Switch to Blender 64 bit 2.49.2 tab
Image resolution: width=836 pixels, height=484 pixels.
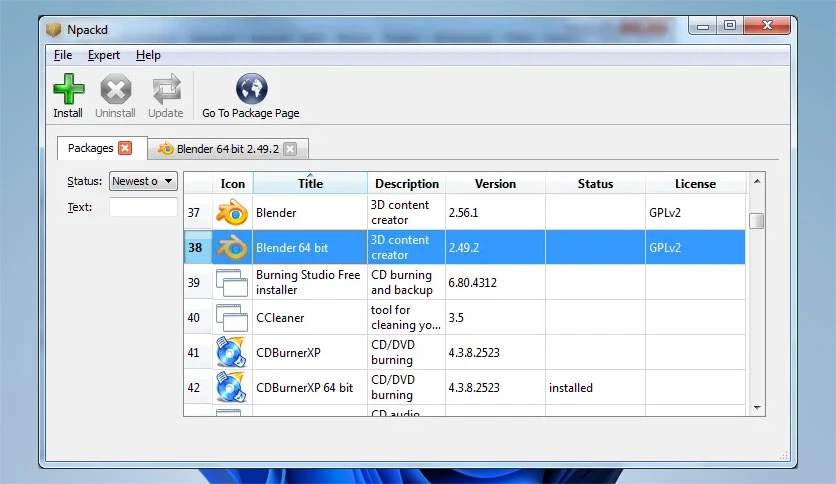coord(228,149)
